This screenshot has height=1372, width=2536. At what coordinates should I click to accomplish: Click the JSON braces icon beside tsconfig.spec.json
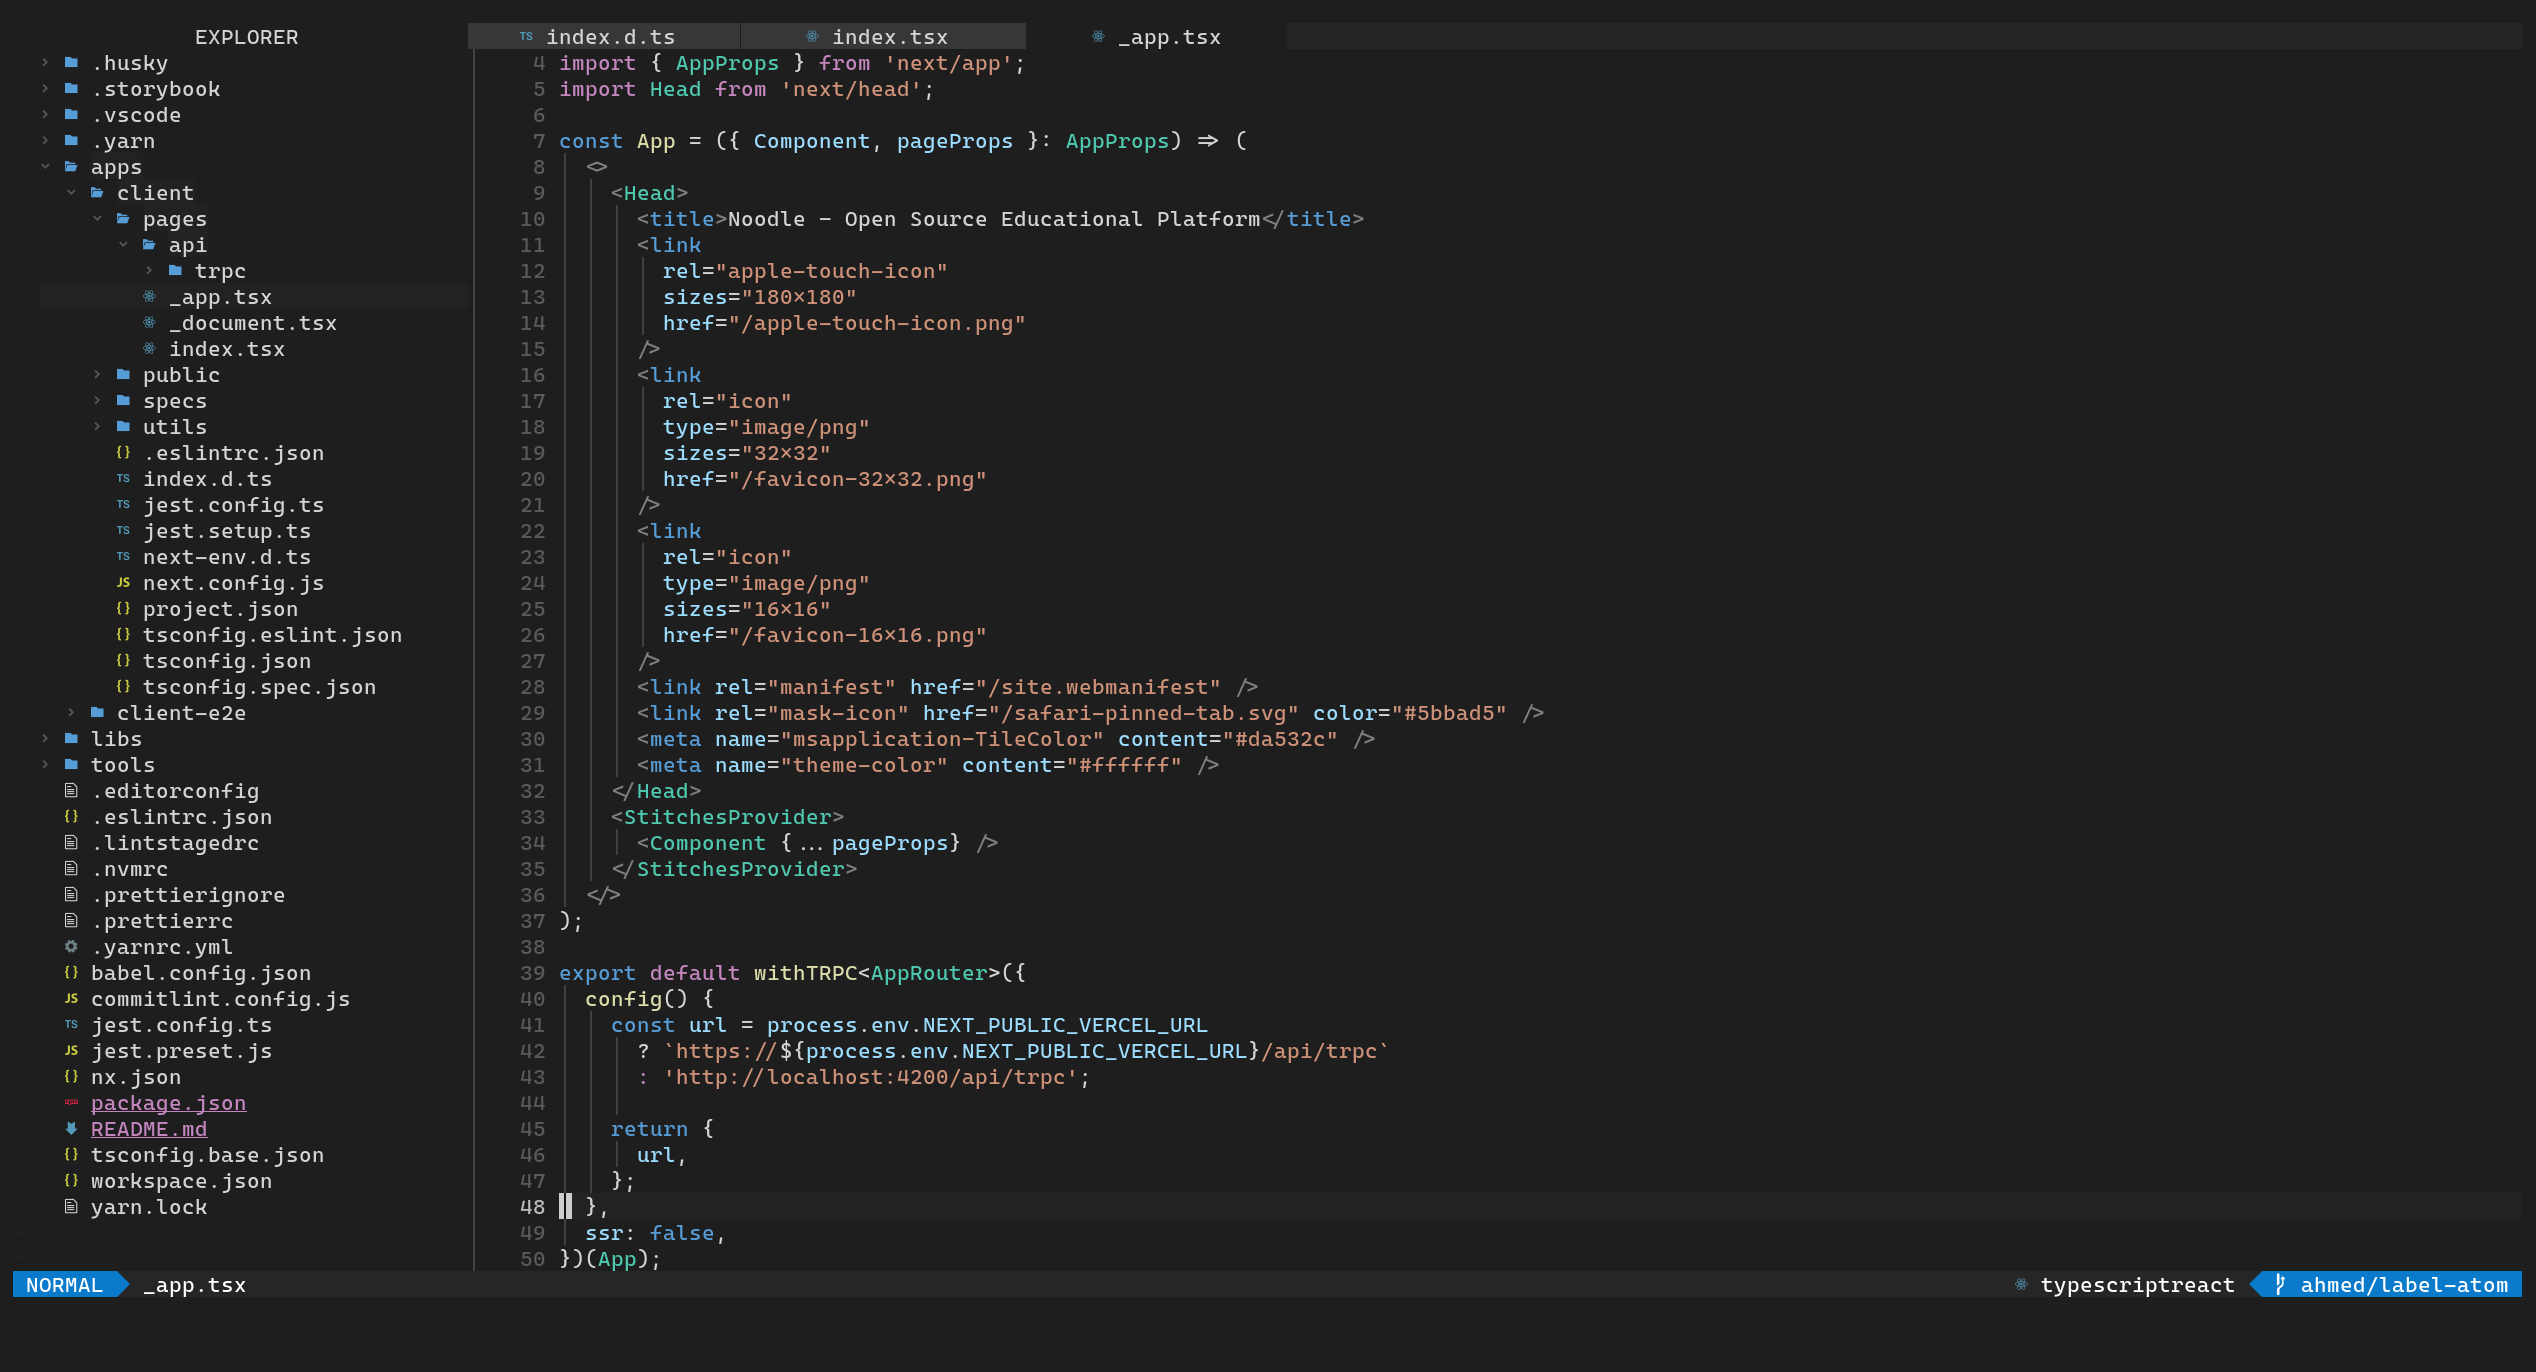(123, 687)
